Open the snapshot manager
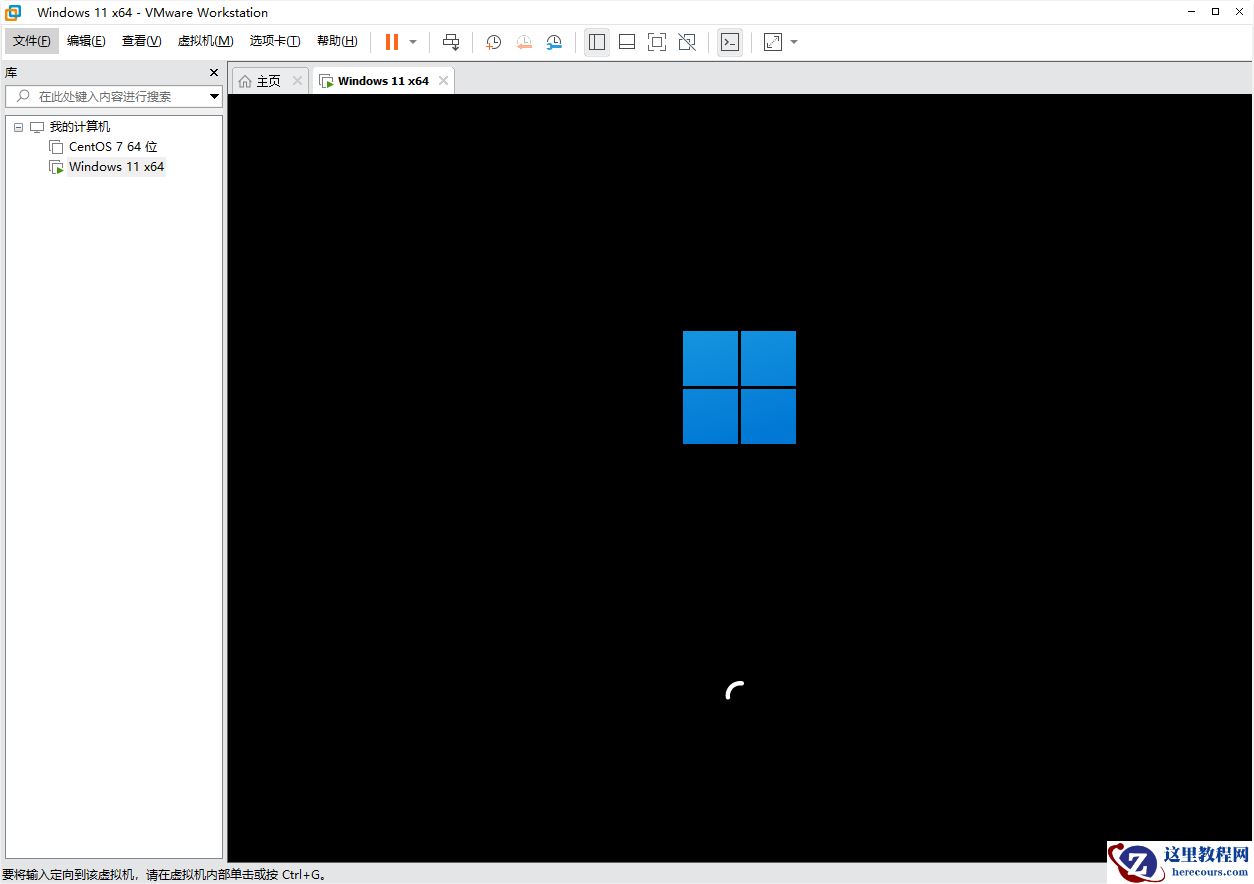The image size is (1254, 884). [x=554, y=42]
